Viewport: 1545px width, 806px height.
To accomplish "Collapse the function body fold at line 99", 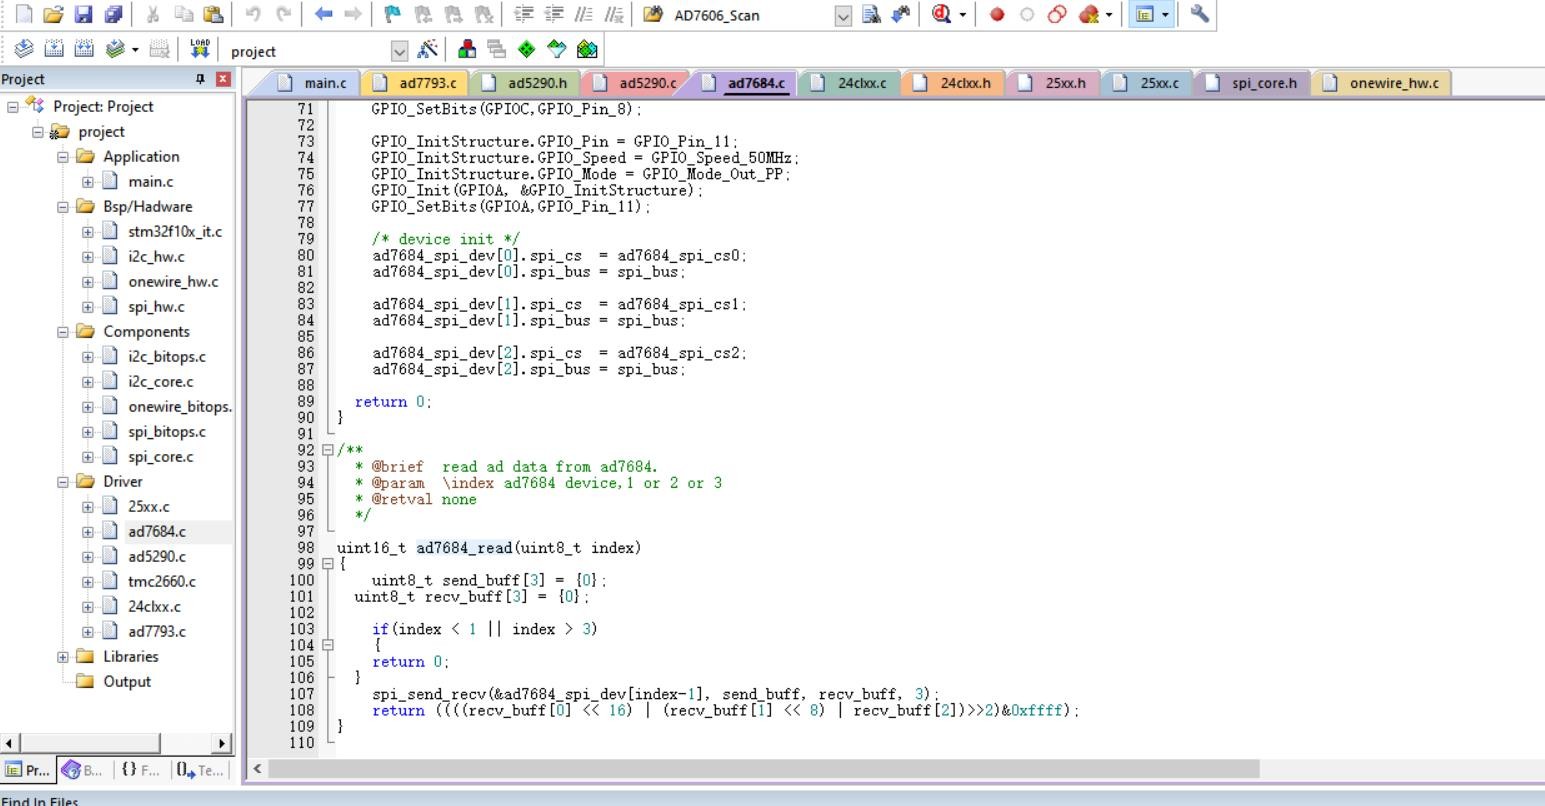I will pyautogui.click(x=328, y=564).
